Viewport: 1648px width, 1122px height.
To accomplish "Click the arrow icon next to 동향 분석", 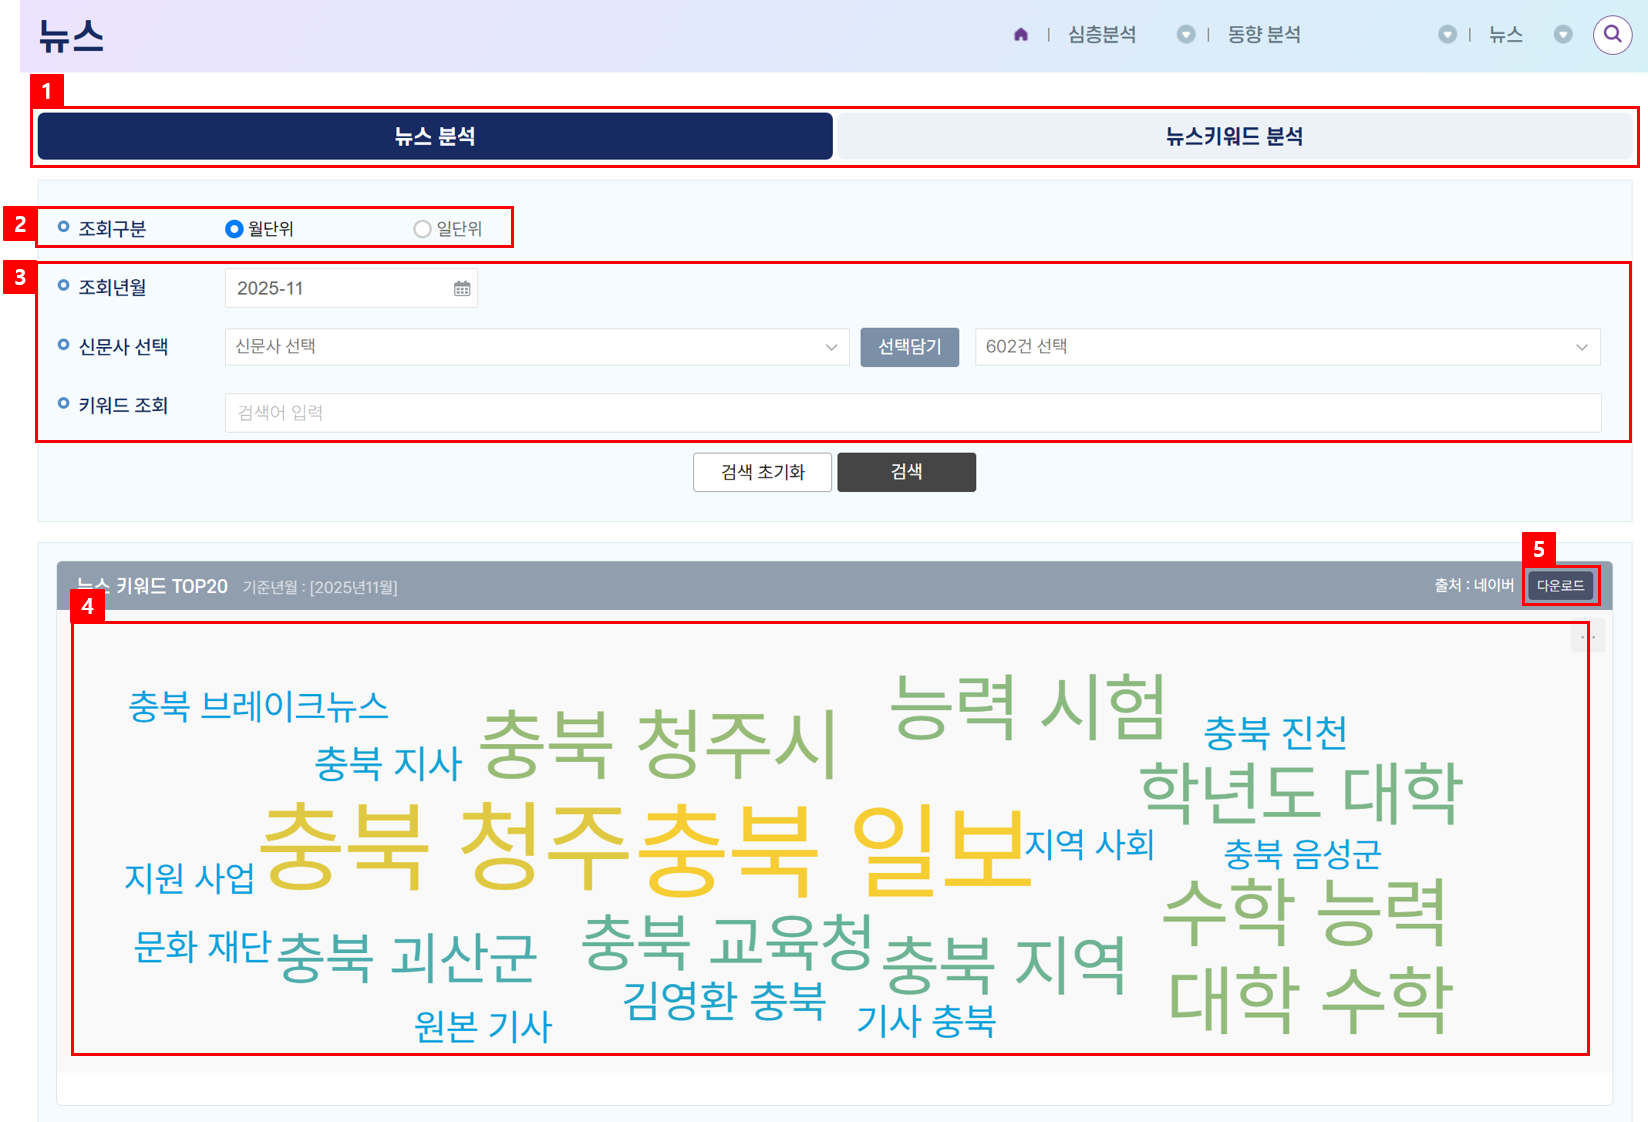I will point(1447,35).
